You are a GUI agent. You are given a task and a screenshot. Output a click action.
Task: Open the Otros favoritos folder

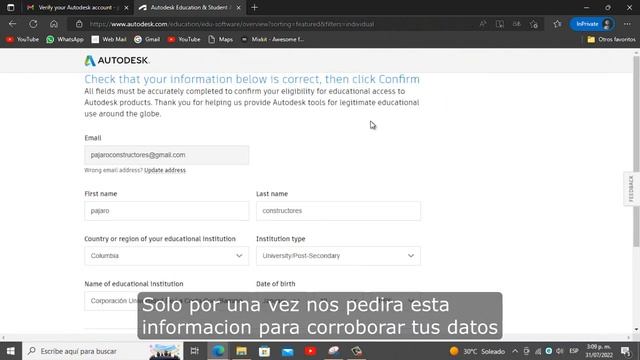coord(611,39)
